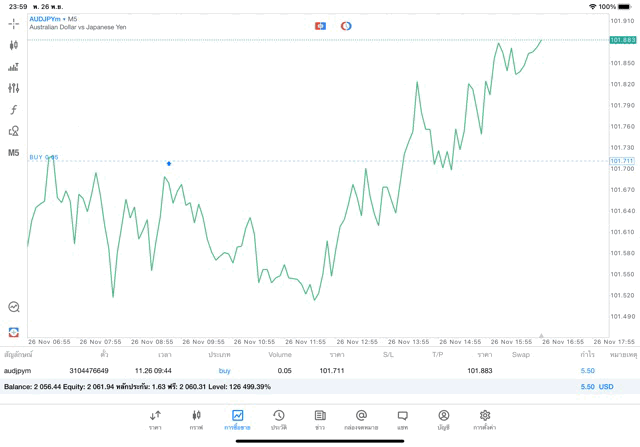Click the chart clock icon at lower left
The width and height of the screenshot is (640, 447).
coord(14,307)
